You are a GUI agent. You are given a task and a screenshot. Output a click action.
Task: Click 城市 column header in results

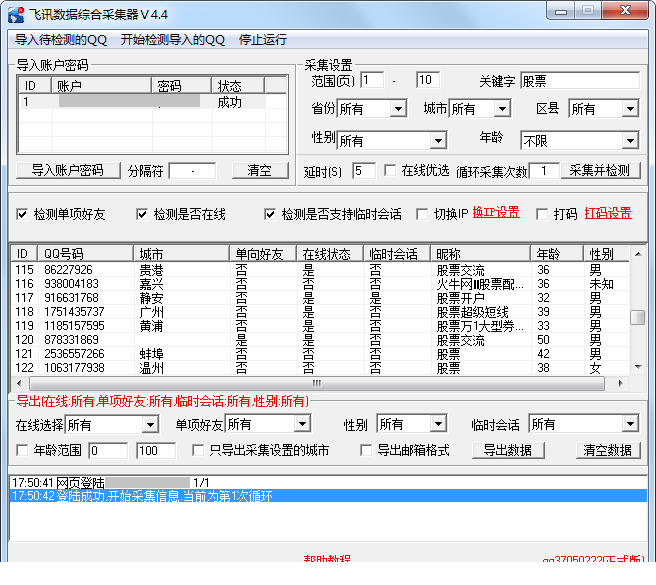182,254
